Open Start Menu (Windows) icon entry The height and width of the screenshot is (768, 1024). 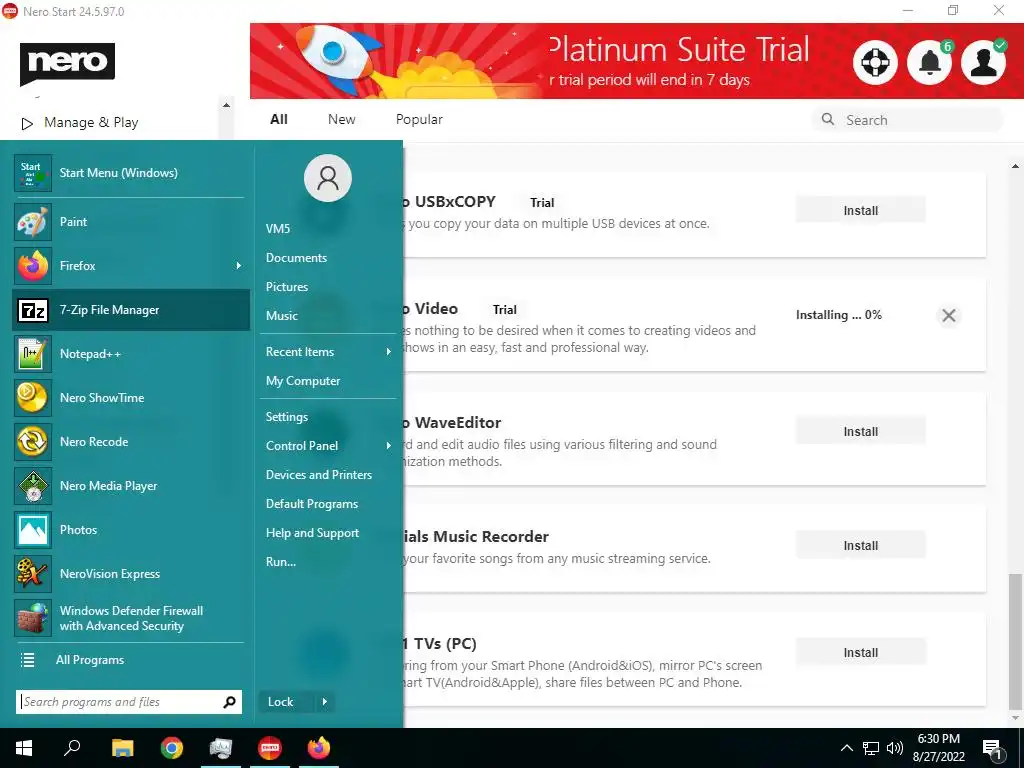pyautogui.click(x=131, y=173)
